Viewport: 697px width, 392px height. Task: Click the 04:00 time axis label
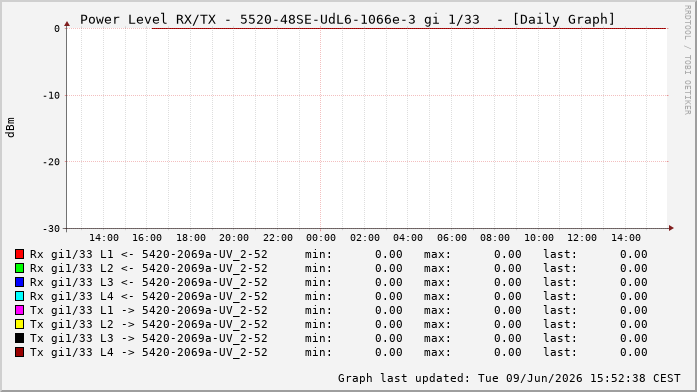(408, 238)
